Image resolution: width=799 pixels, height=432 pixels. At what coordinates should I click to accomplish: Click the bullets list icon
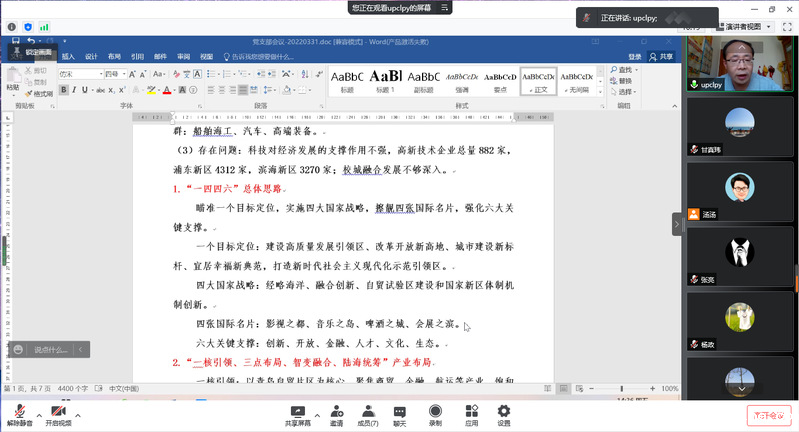(211, 74)
